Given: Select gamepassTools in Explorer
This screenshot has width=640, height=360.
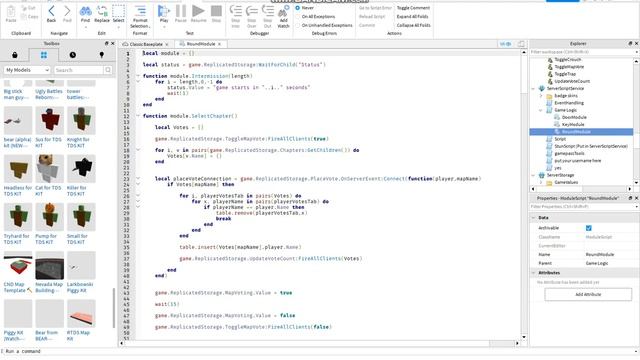Looking at the screenshot, I should coord(569,153).
